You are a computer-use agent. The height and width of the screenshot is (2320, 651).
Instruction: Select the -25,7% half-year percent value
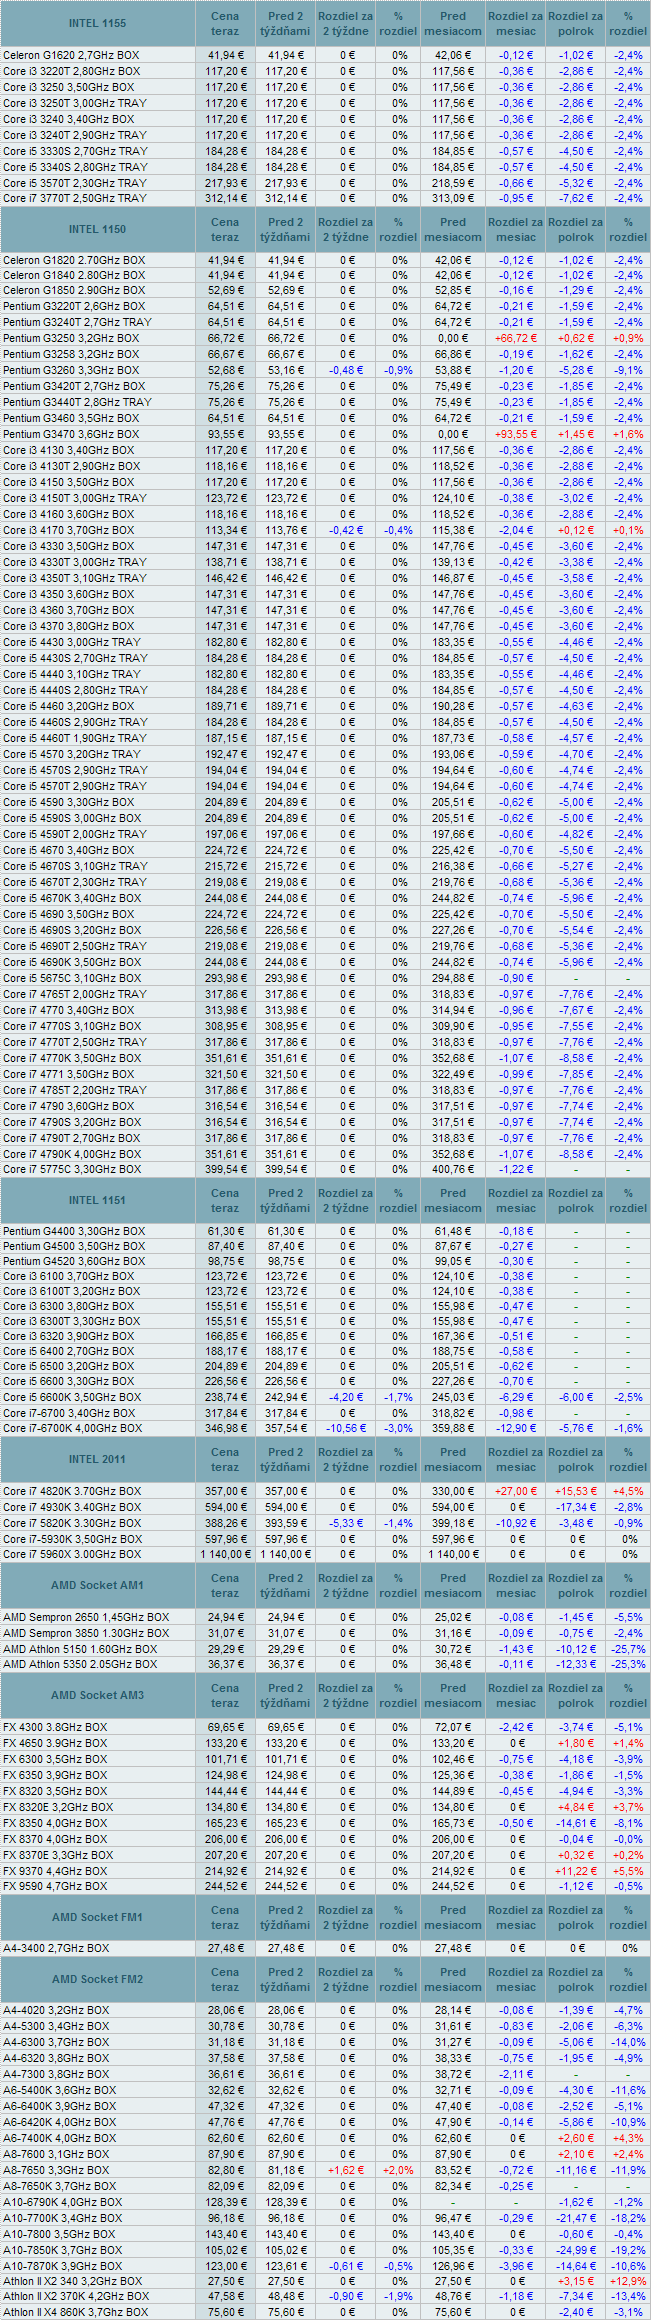[628, 1649]
